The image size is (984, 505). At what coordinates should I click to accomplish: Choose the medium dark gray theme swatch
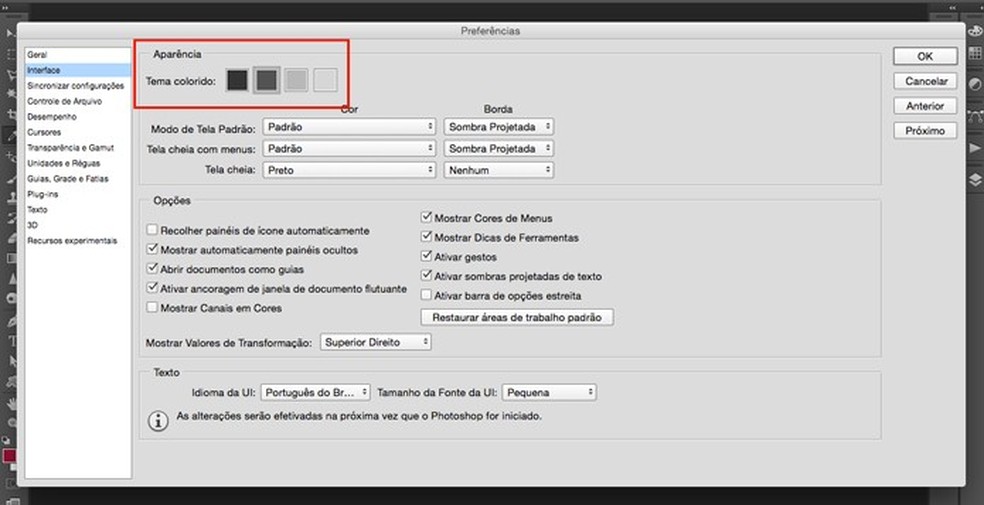[267, 80]
